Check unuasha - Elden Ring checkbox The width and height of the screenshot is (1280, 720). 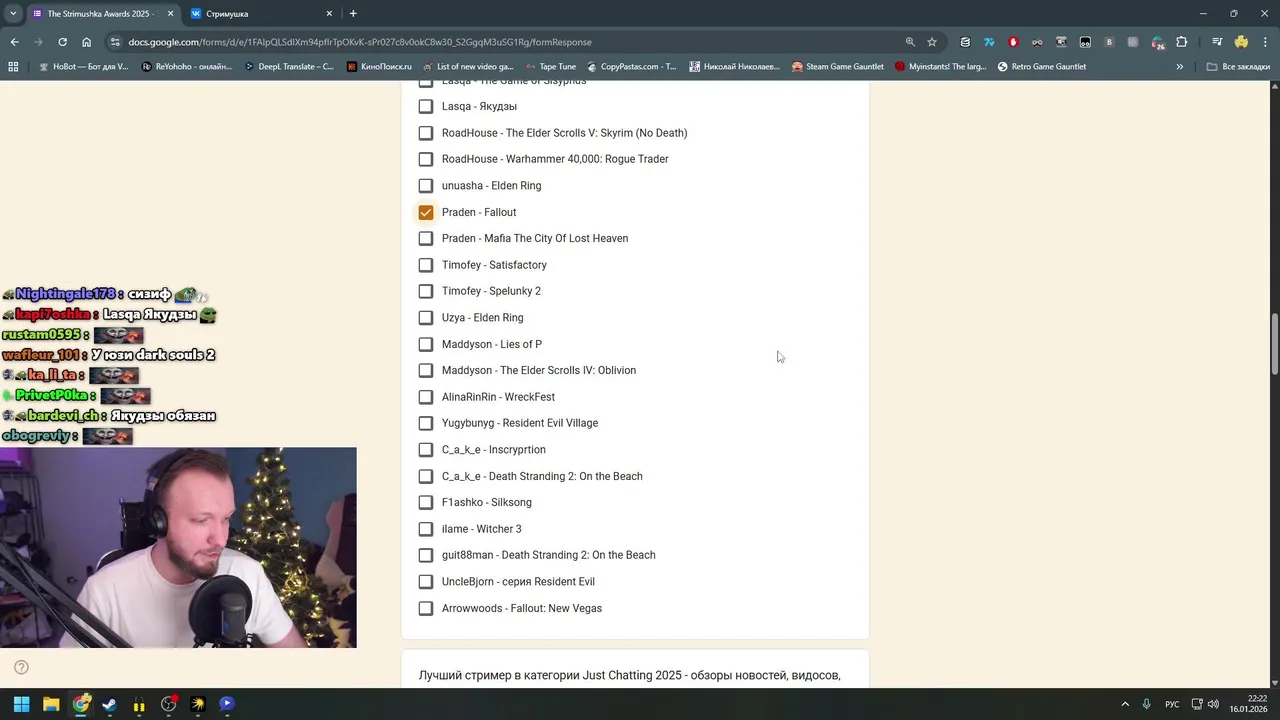click(426, 185)
